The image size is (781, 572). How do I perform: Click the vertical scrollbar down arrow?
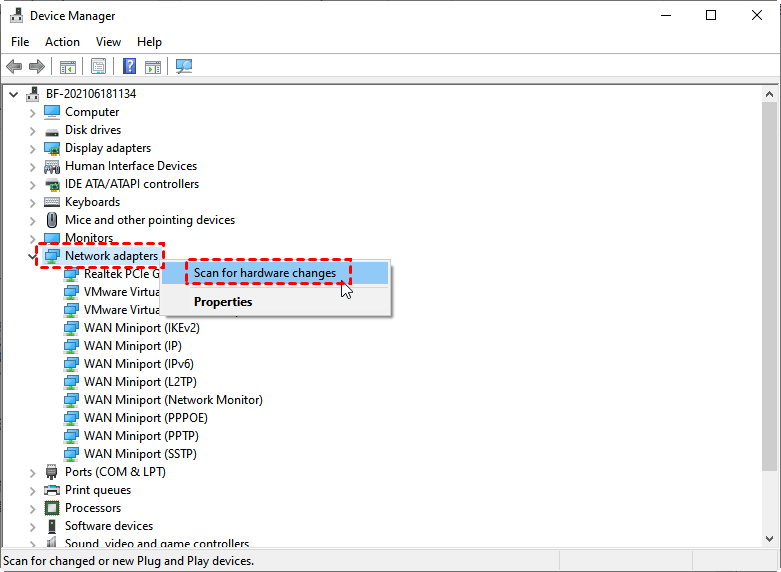(x=769, y=539)
